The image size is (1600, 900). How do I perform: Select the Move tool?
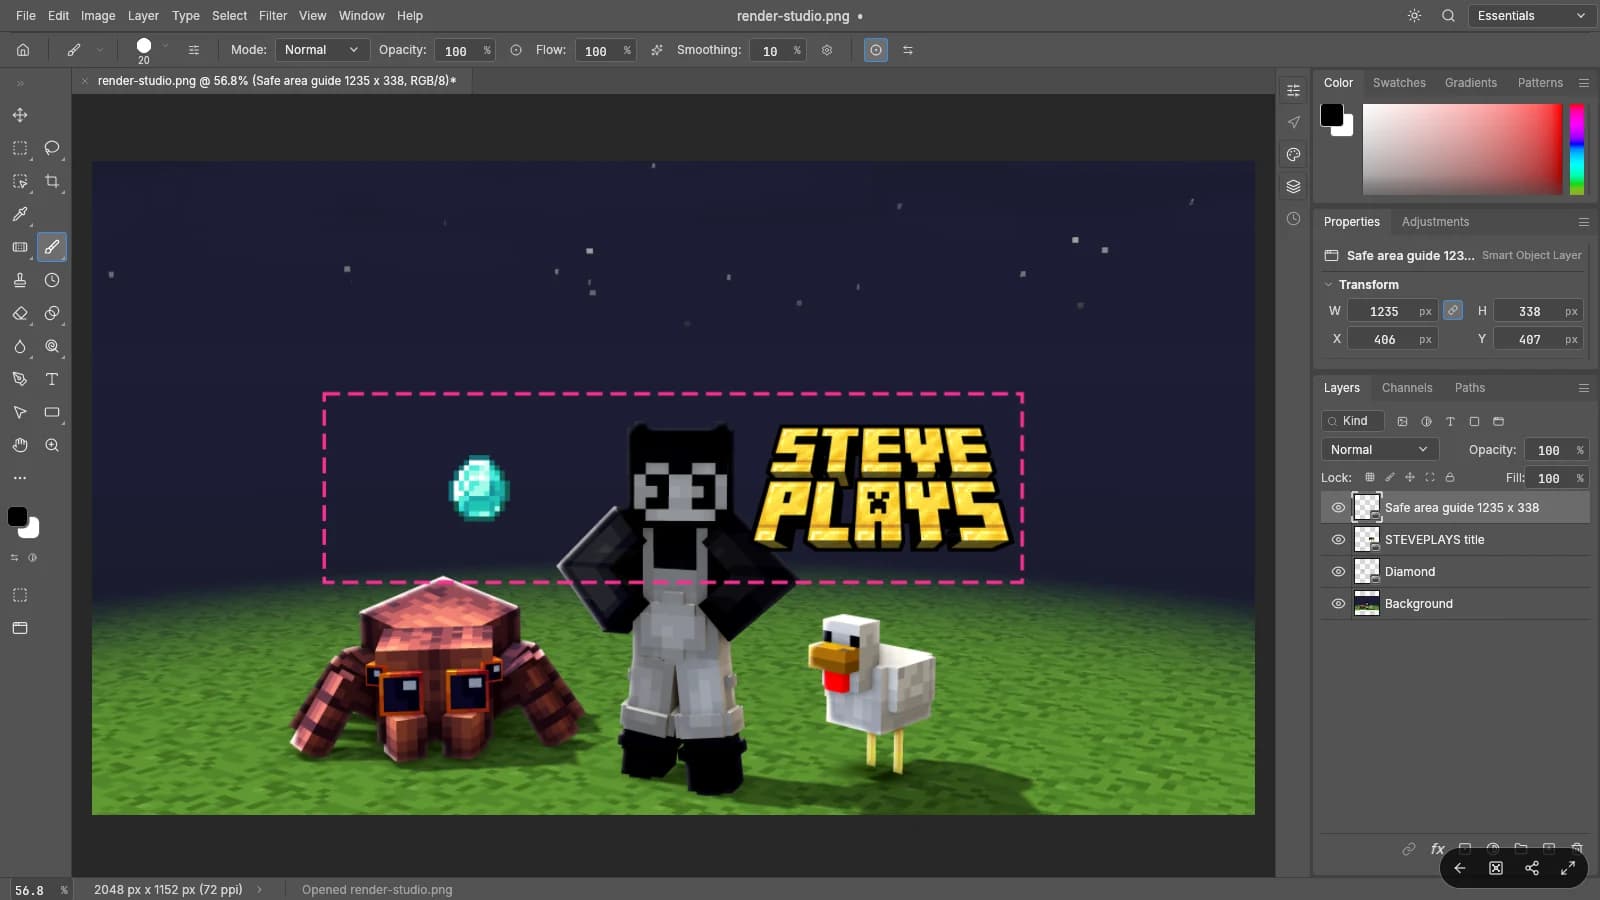click(x=20, y=115)
